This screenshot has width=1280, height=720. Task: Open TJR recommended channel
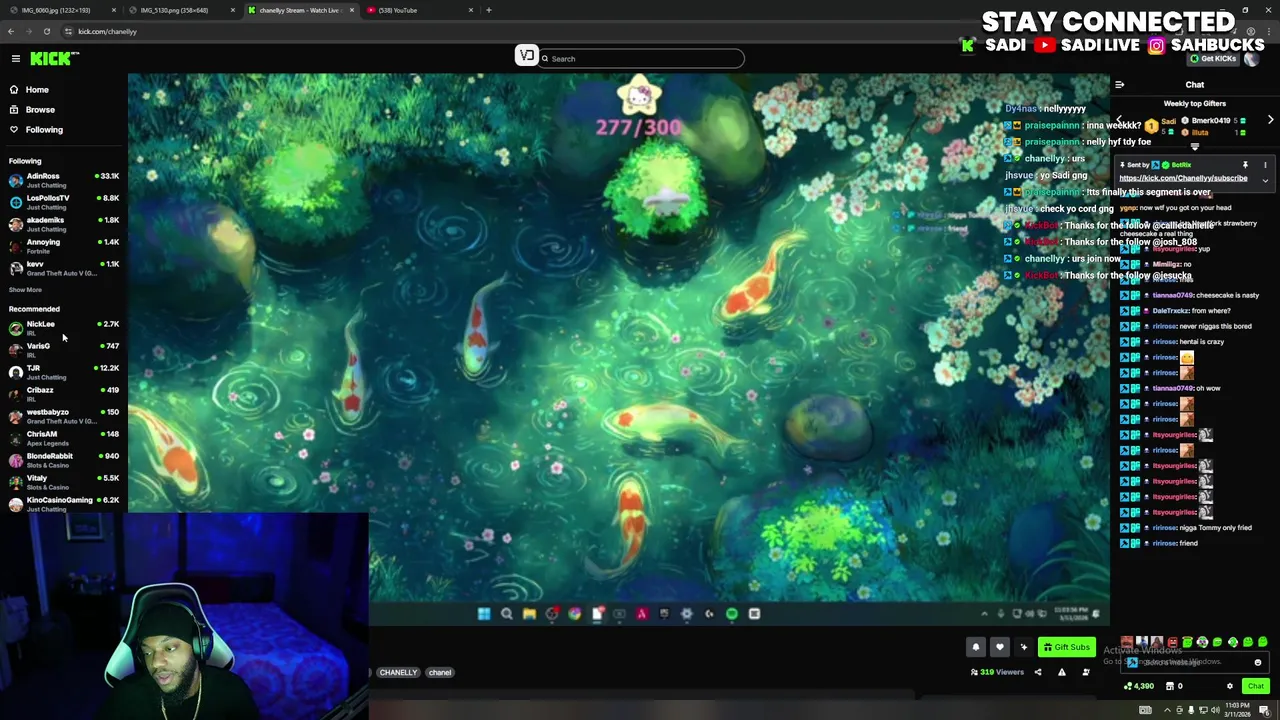point(63,372)
